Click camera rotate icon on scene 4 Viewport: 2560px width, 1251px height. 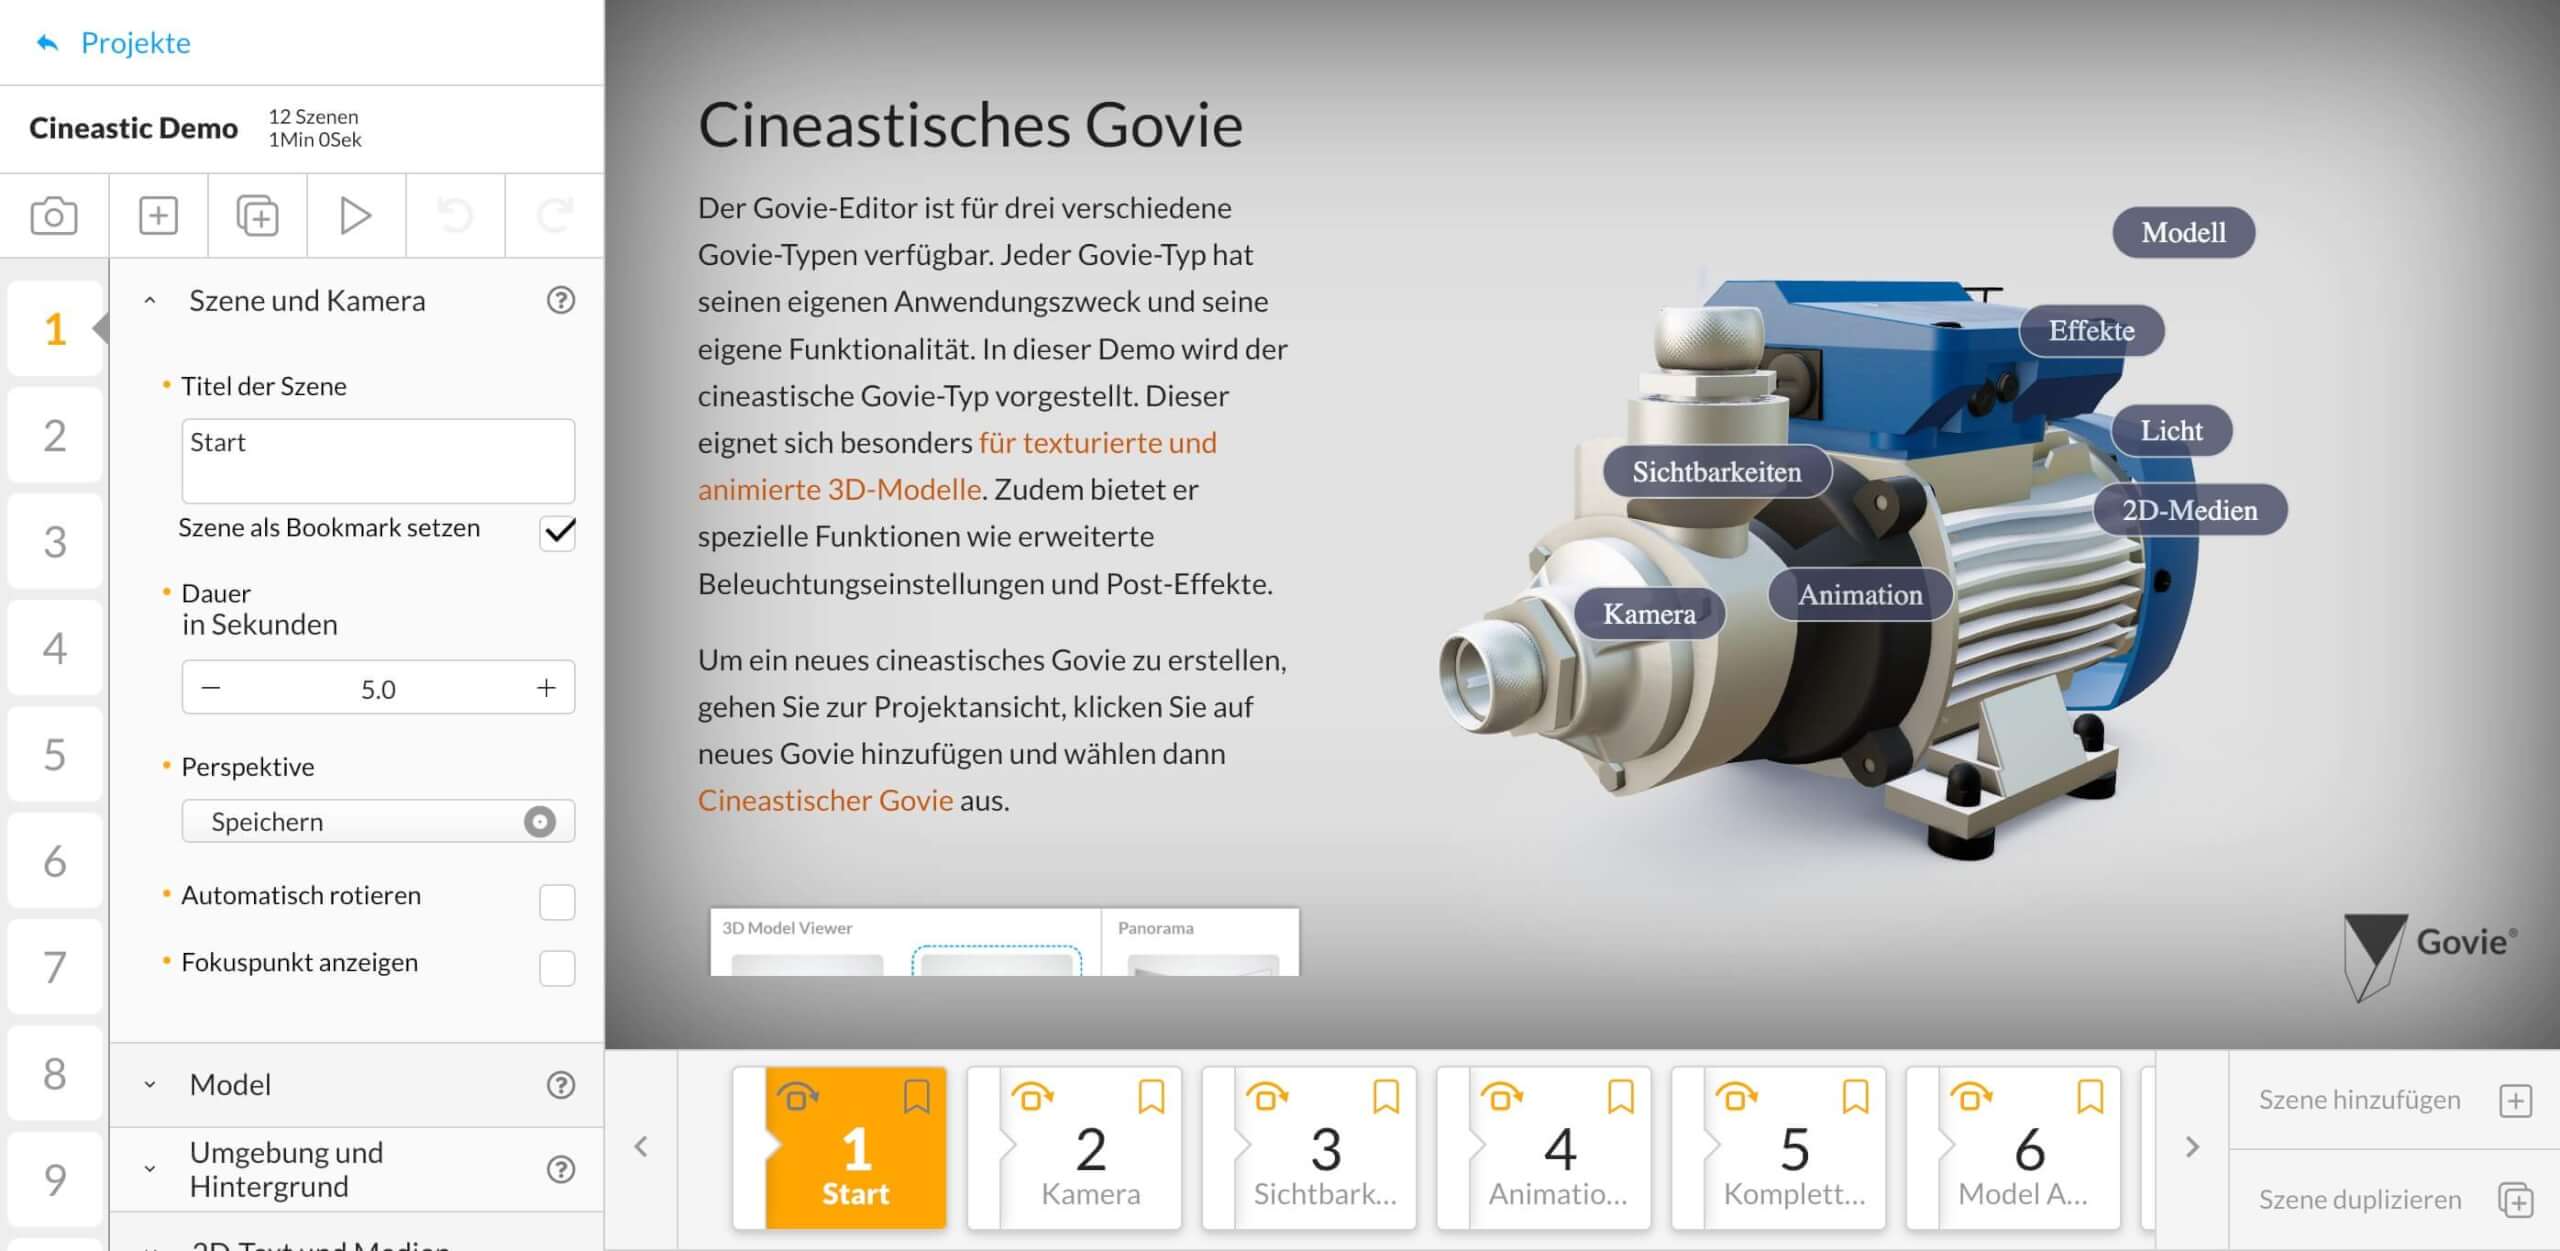[x=1501, y=1097]
